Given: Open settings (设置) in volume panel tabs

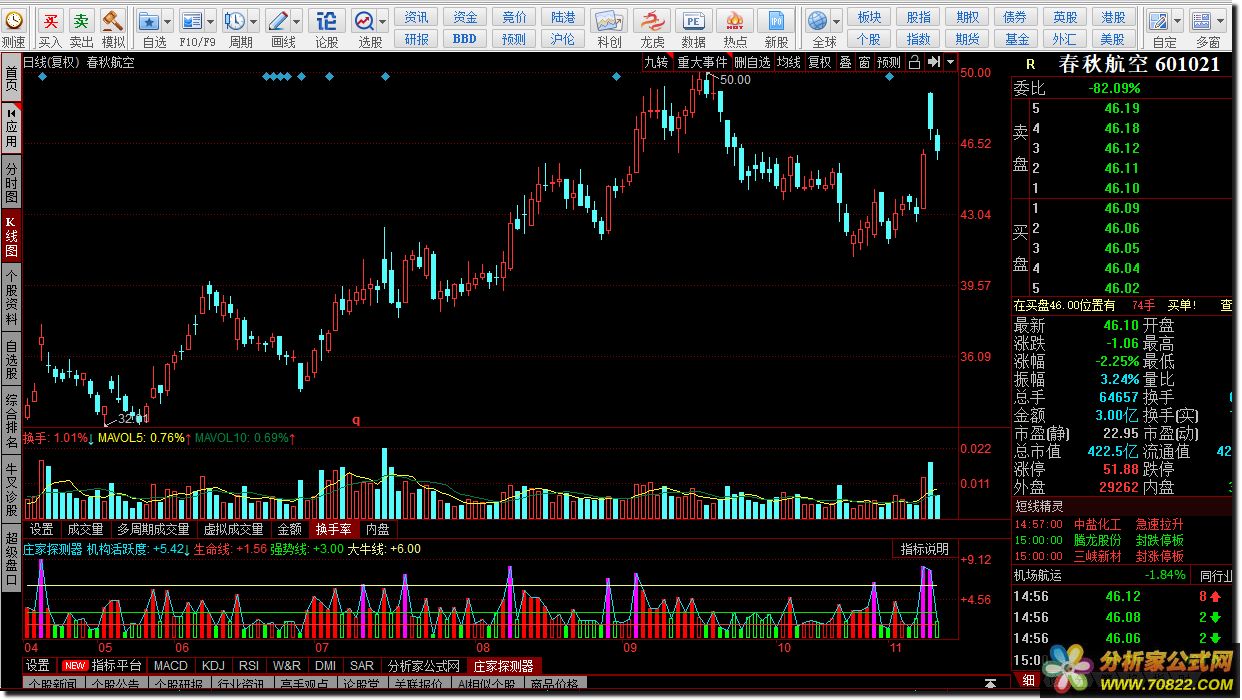Looking at the screenshot, I should click(42, 529).
